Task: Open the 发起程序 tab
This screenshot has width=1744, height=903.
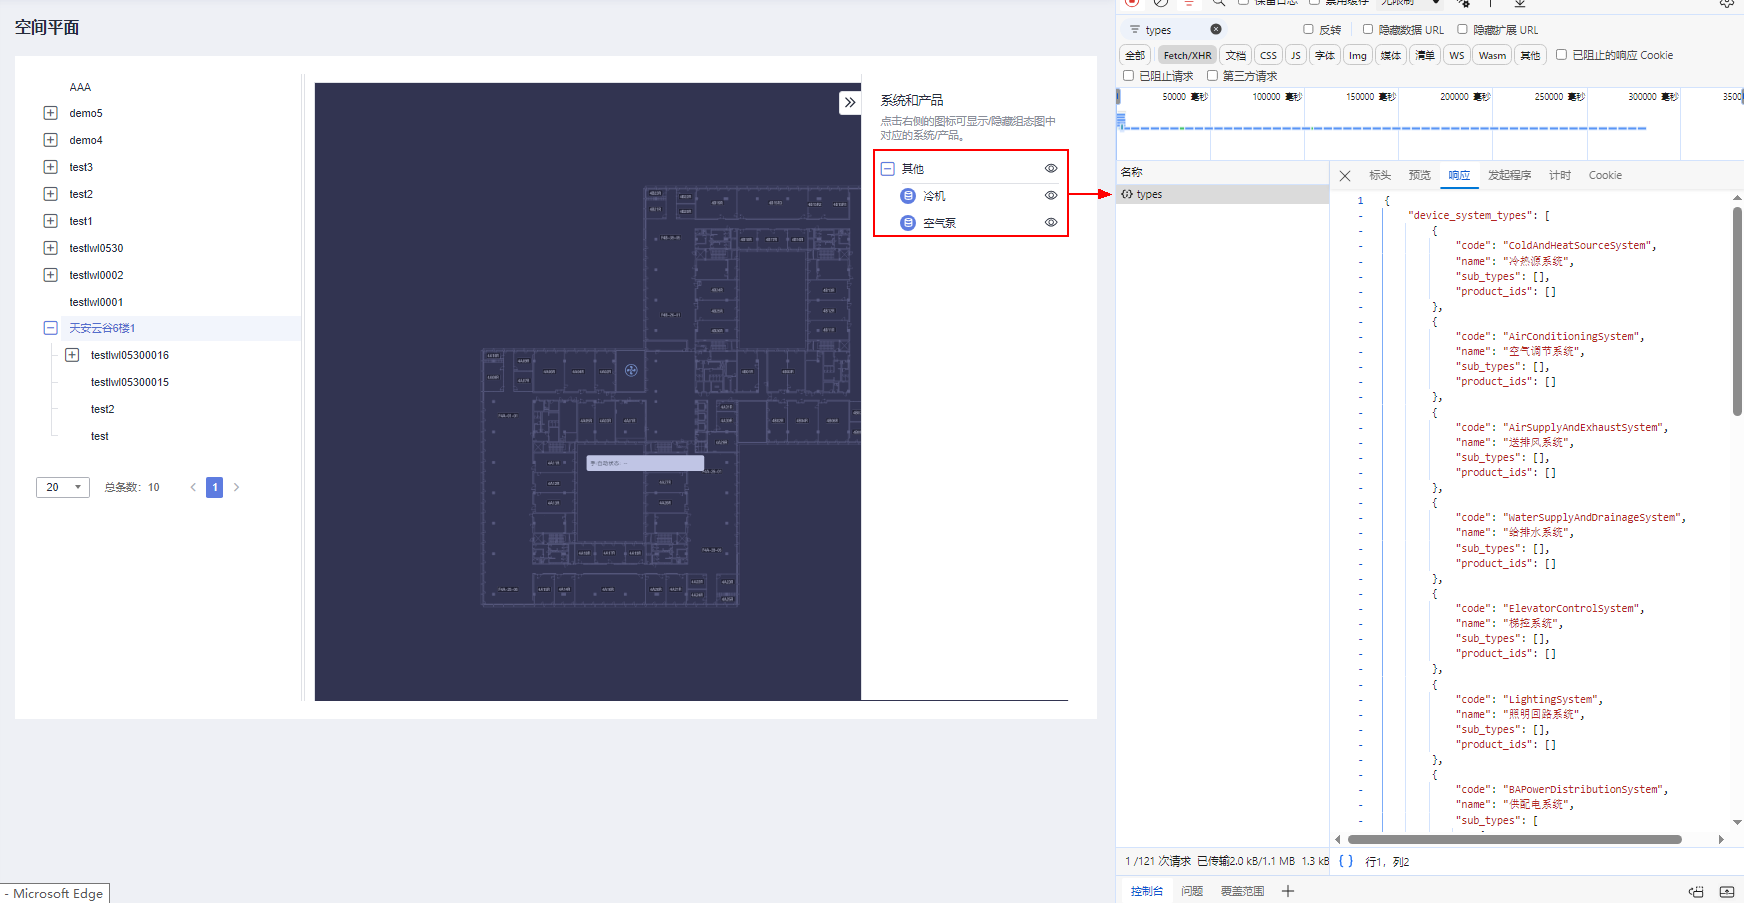Action: point(1509,175)
